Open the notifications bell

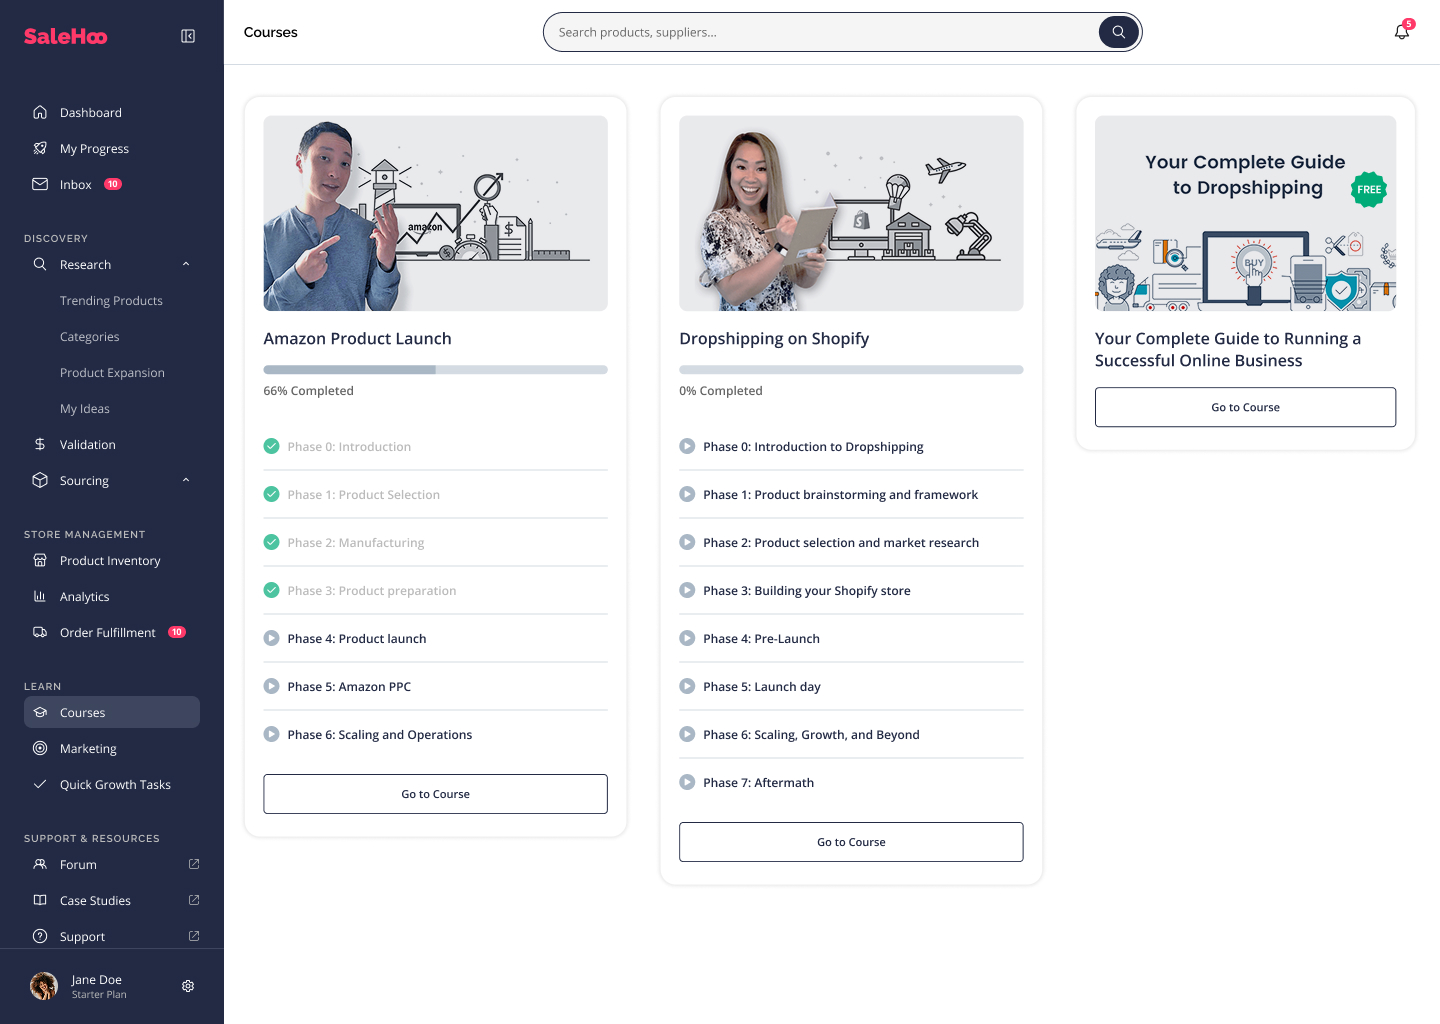[1402, 32]
